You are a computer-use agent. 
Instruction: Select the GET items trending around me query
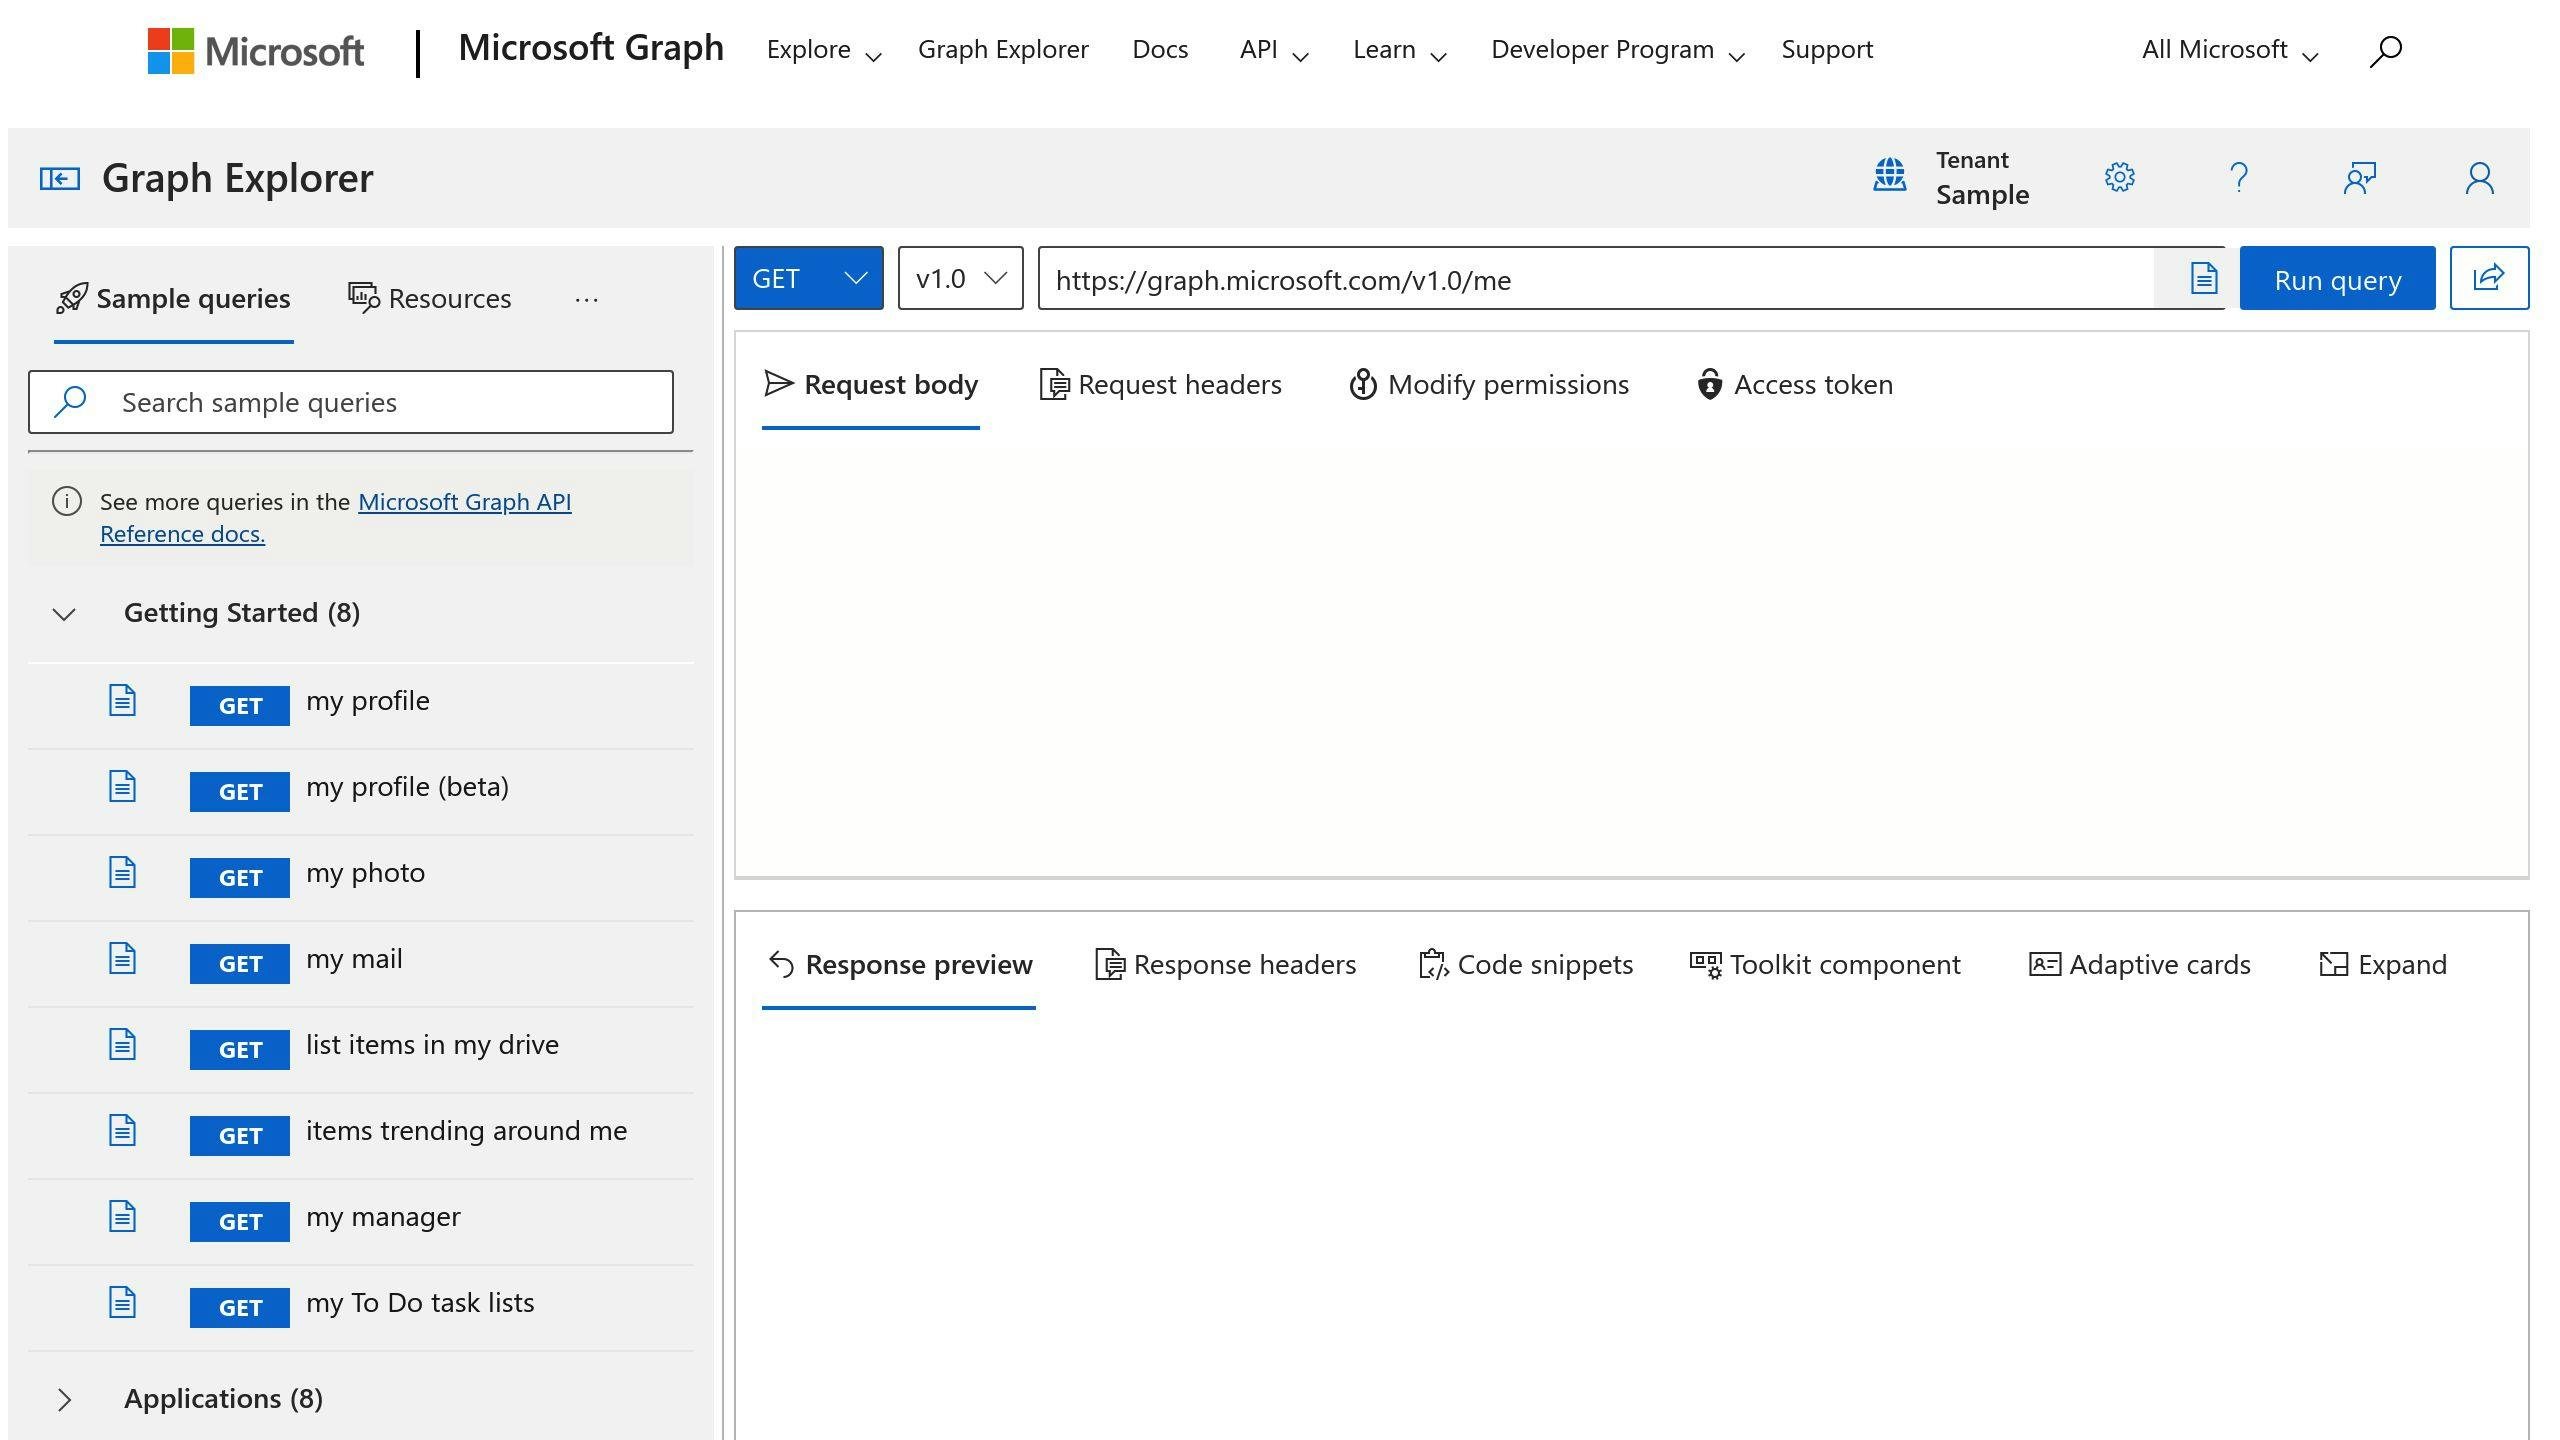[x=360, y=1136]
